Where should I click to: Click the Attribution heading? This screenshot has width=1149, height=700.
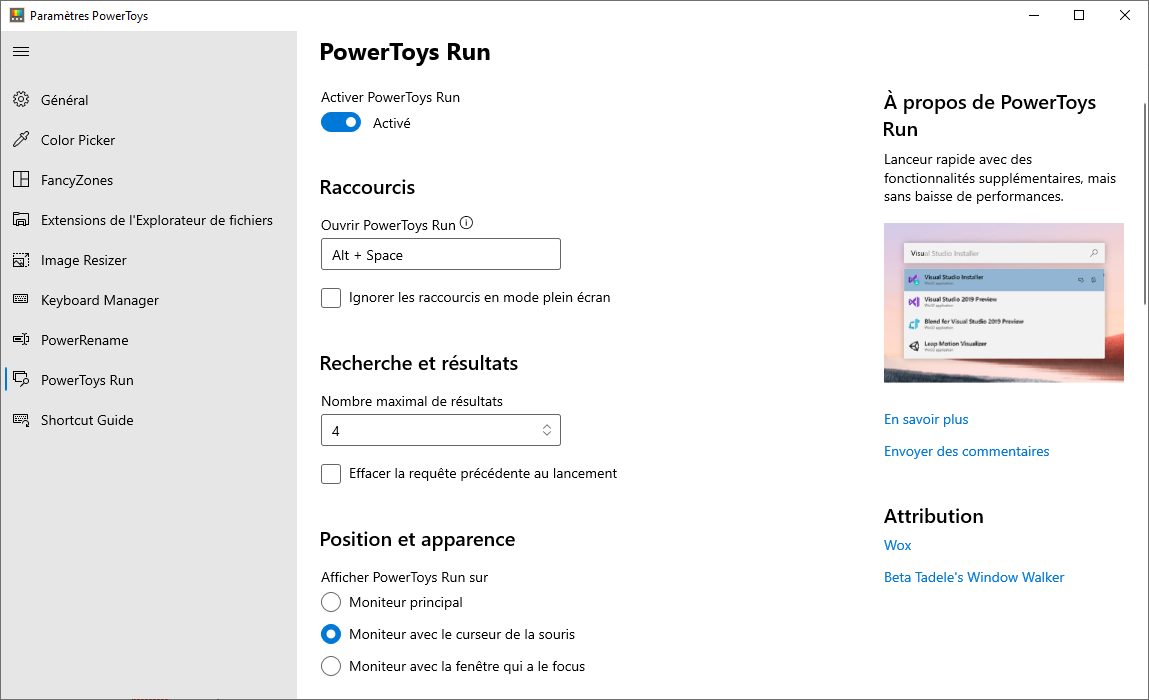[934, 516]
